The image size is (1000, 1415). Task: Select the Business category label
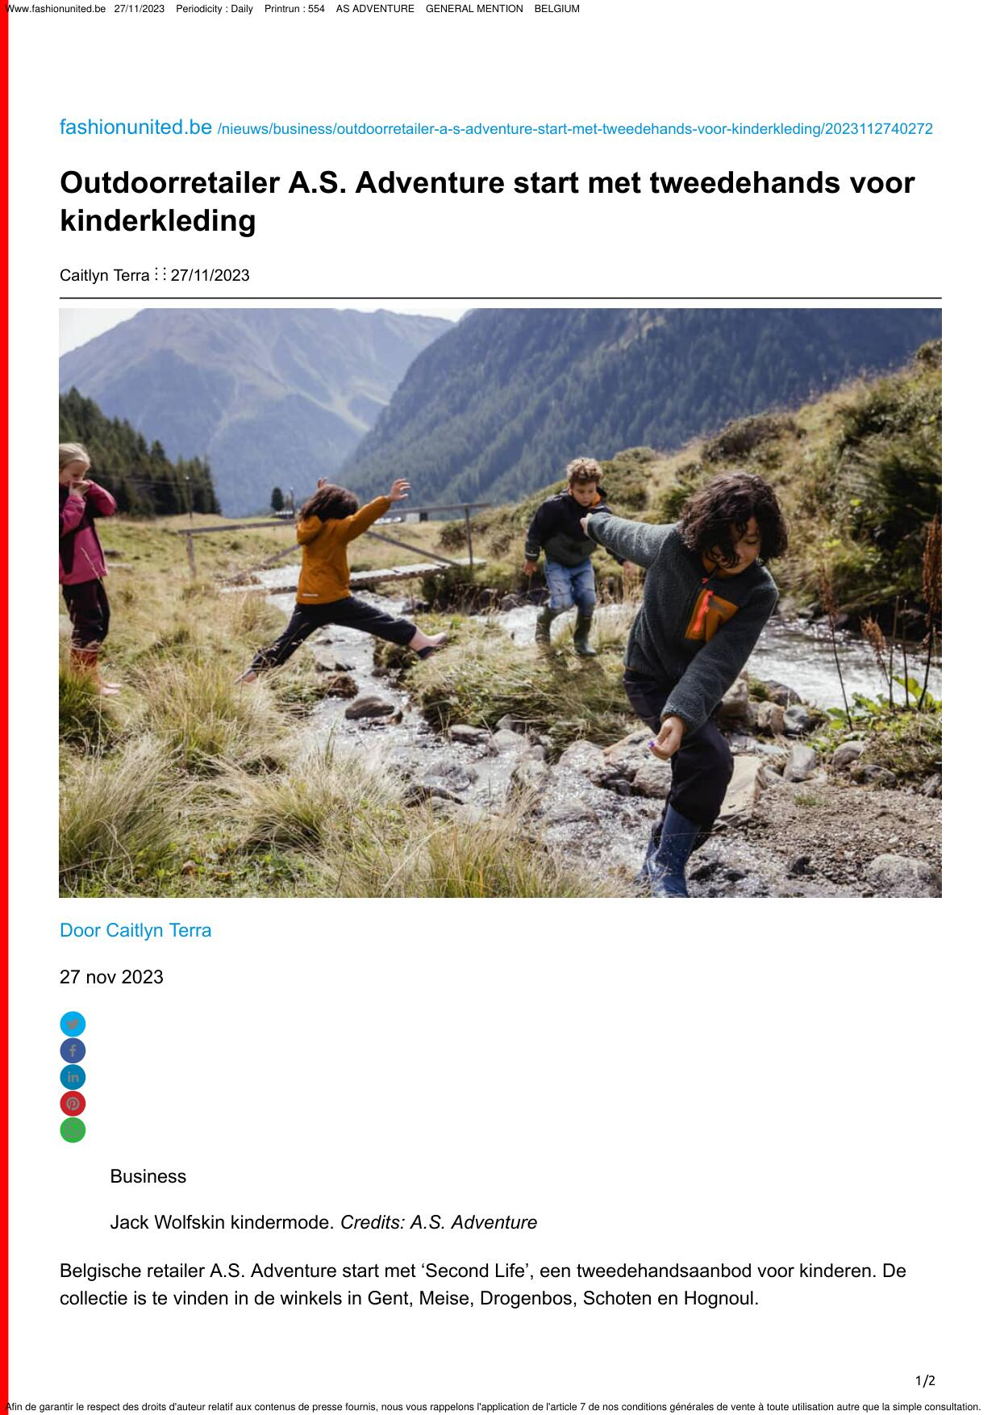pos(148,1176)
